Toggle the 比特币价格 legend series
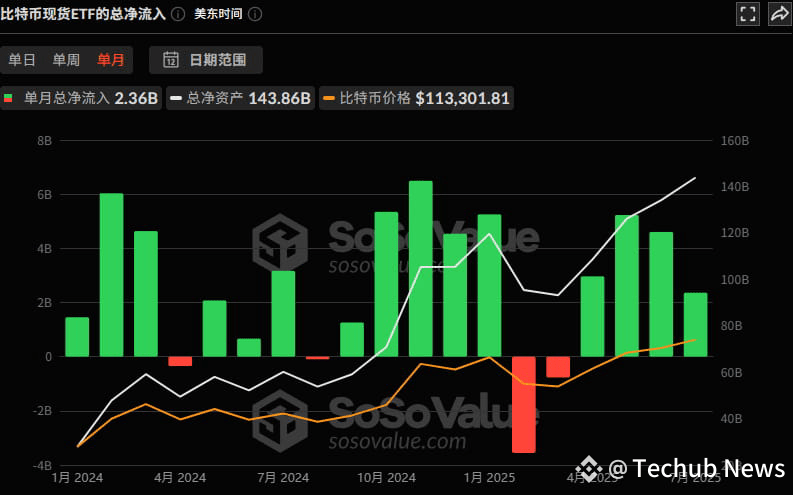Image resolution: width=793 pixels, height=495 pixels. point(416,98)
